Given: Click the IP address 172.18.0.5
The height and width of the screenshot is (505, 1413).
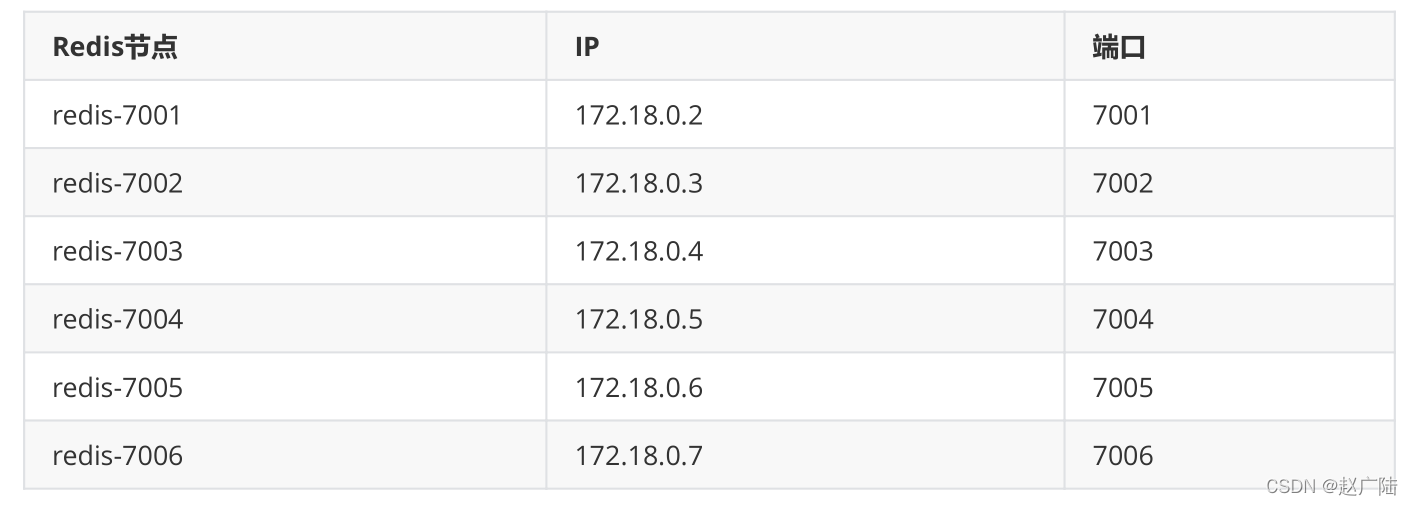Looking at the screenshot, I should [638, 319].
